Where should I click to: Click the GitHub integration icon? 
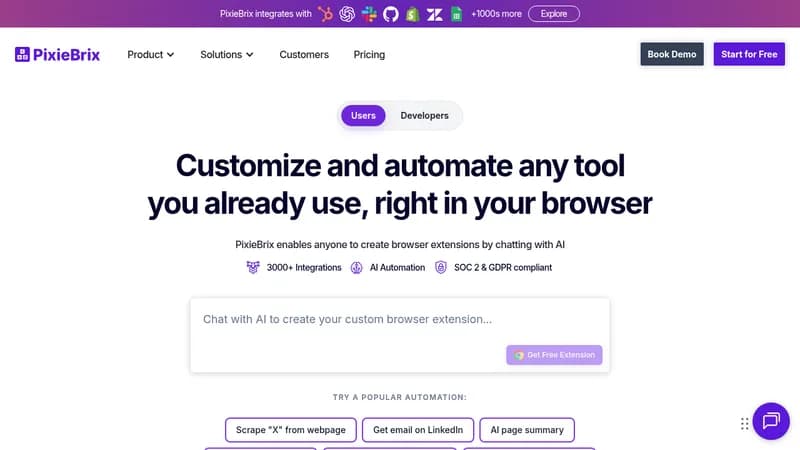pos(391,14)
